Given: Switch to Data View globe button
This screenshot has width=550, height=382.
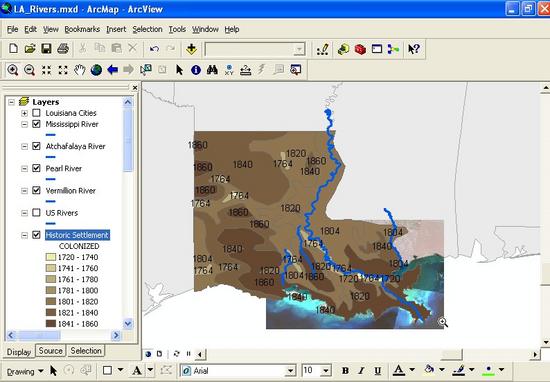Looking at the screenshot, I should [x=148, y=354].
